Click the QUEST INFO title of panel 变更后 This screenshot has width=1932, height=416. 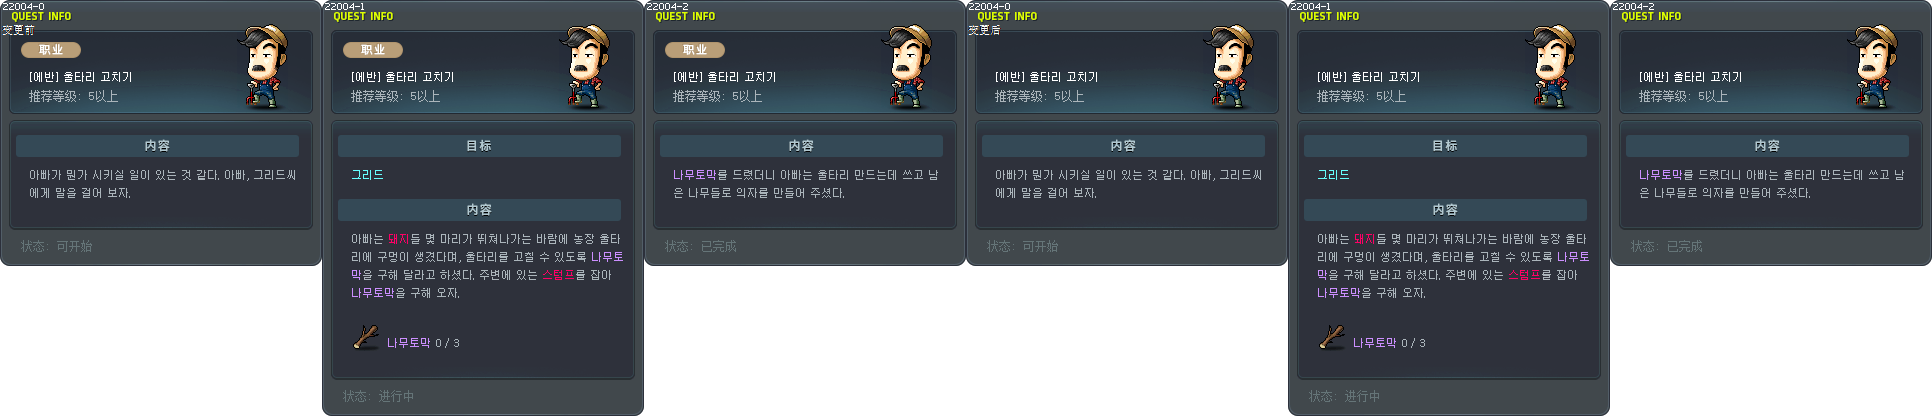click(1007, 17)
